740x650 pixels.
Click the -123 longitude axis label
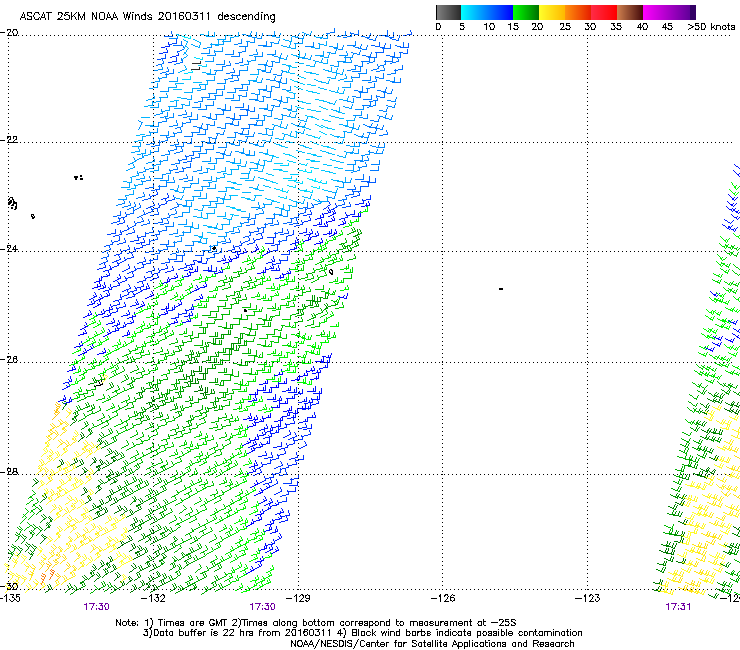pos(587,598)
